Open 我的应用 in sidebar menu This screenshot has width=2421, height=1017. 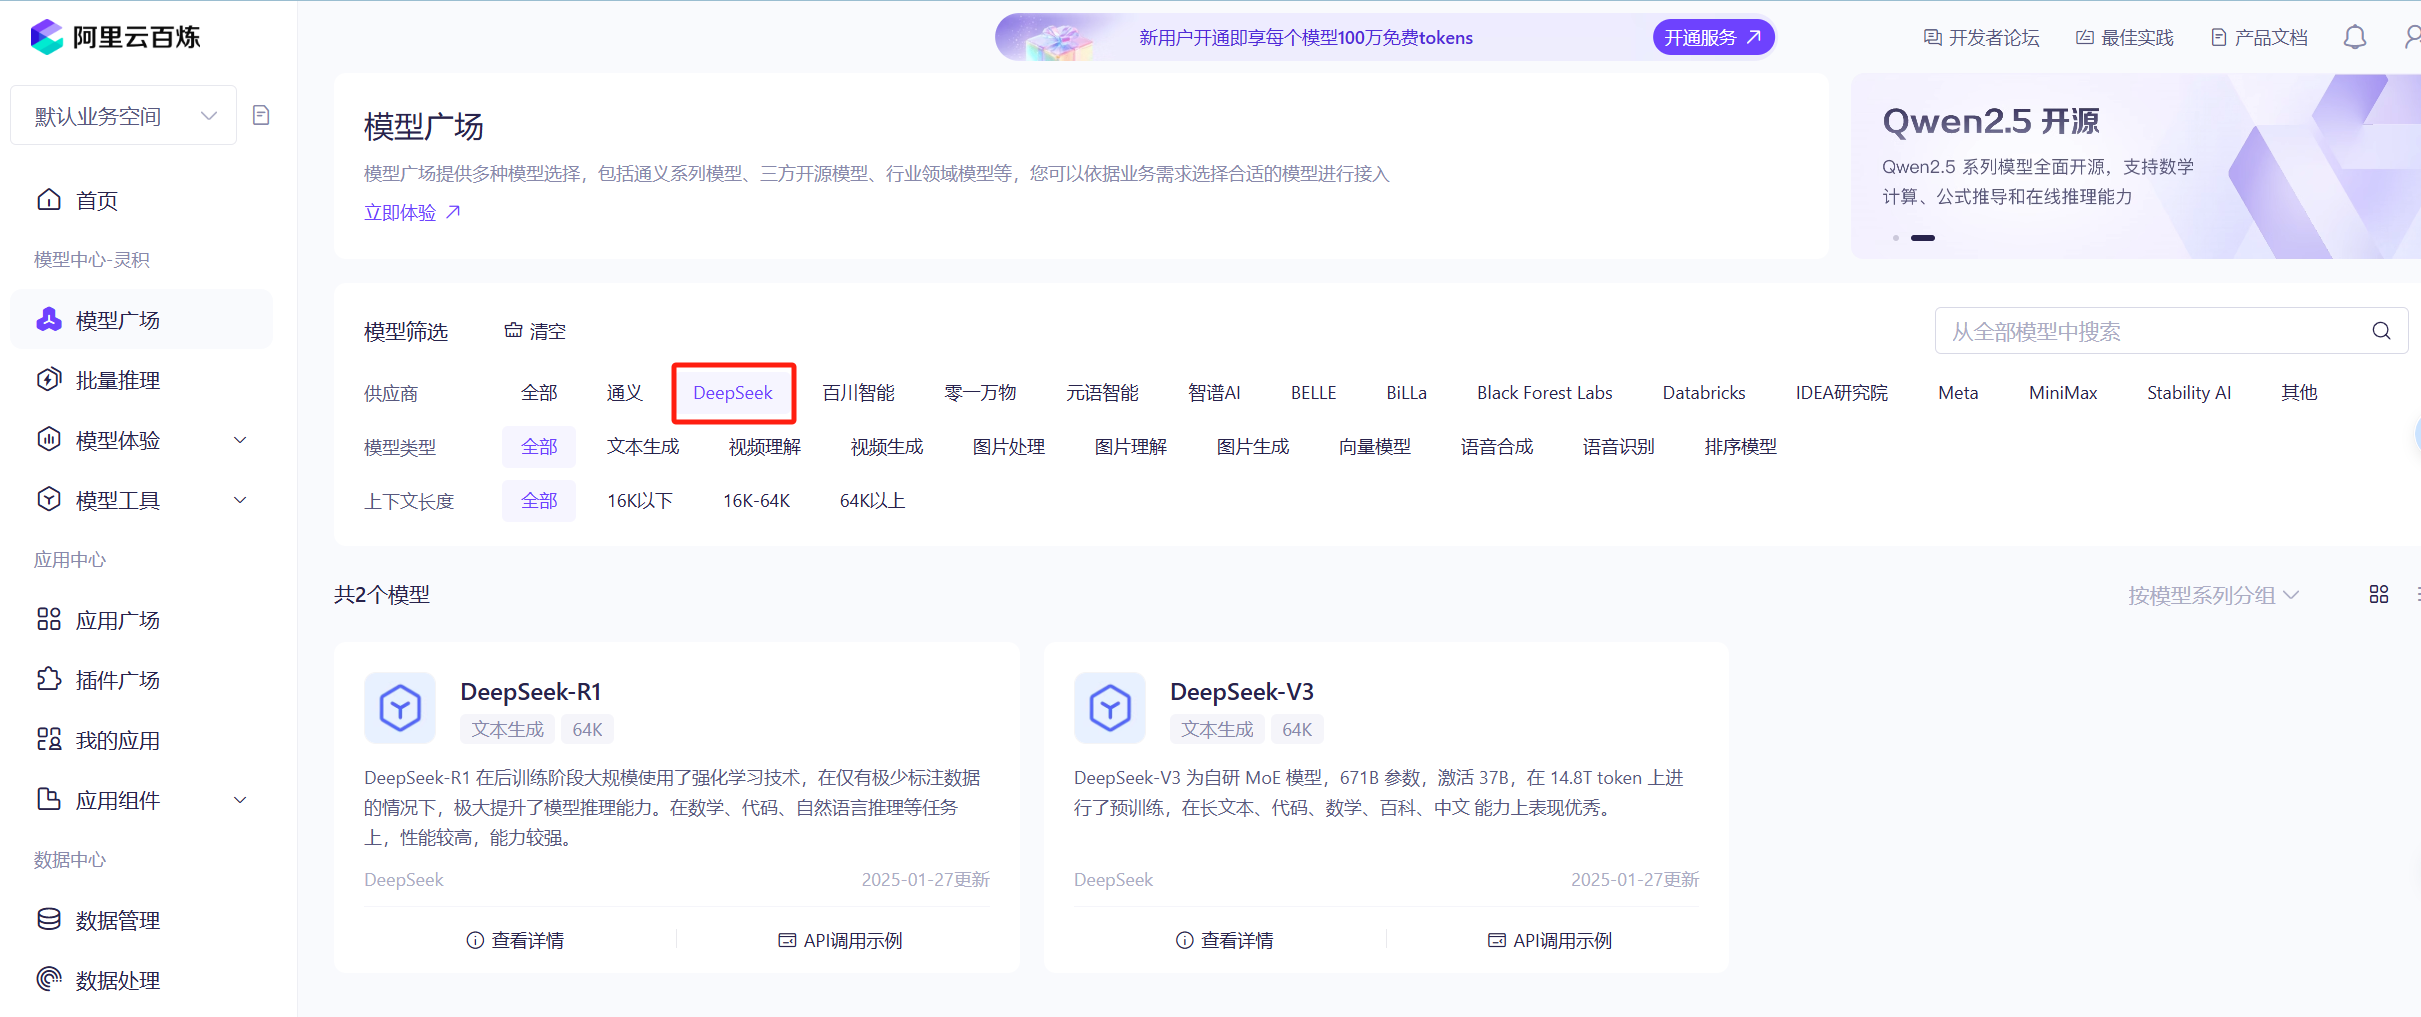141,740
